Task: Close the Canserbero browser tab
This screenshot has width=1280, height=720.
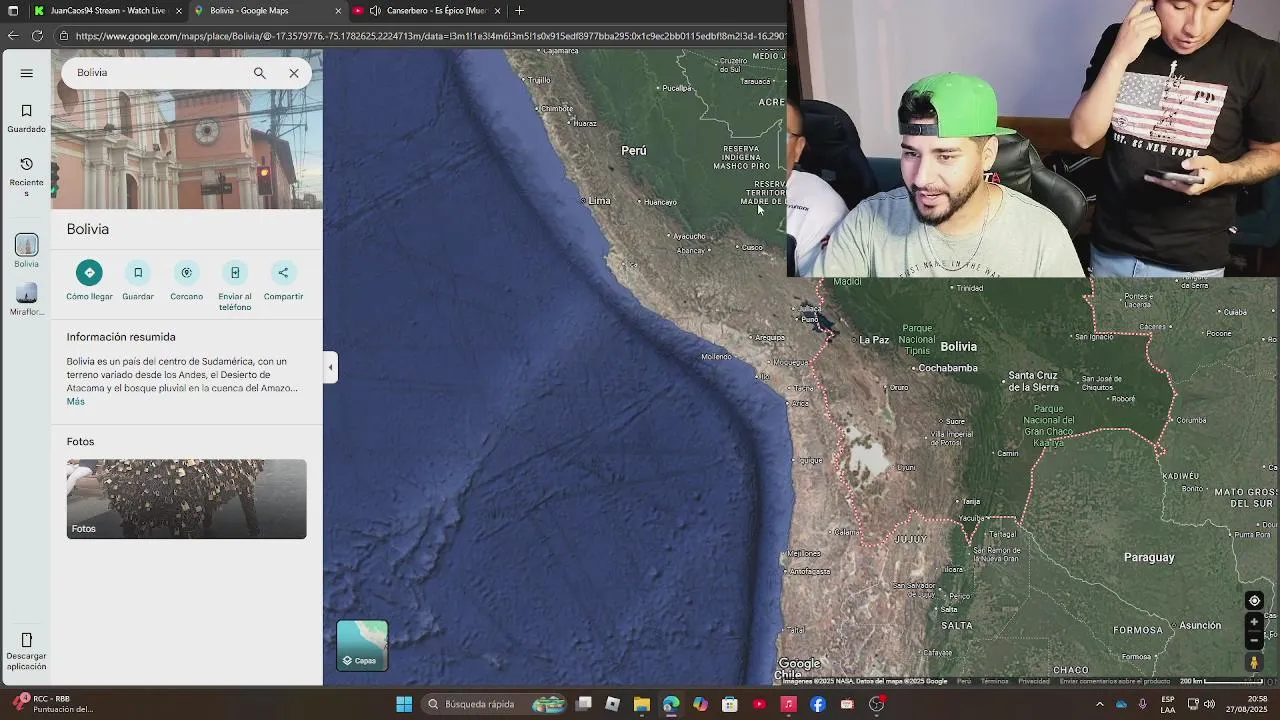Action: [497, 11]
